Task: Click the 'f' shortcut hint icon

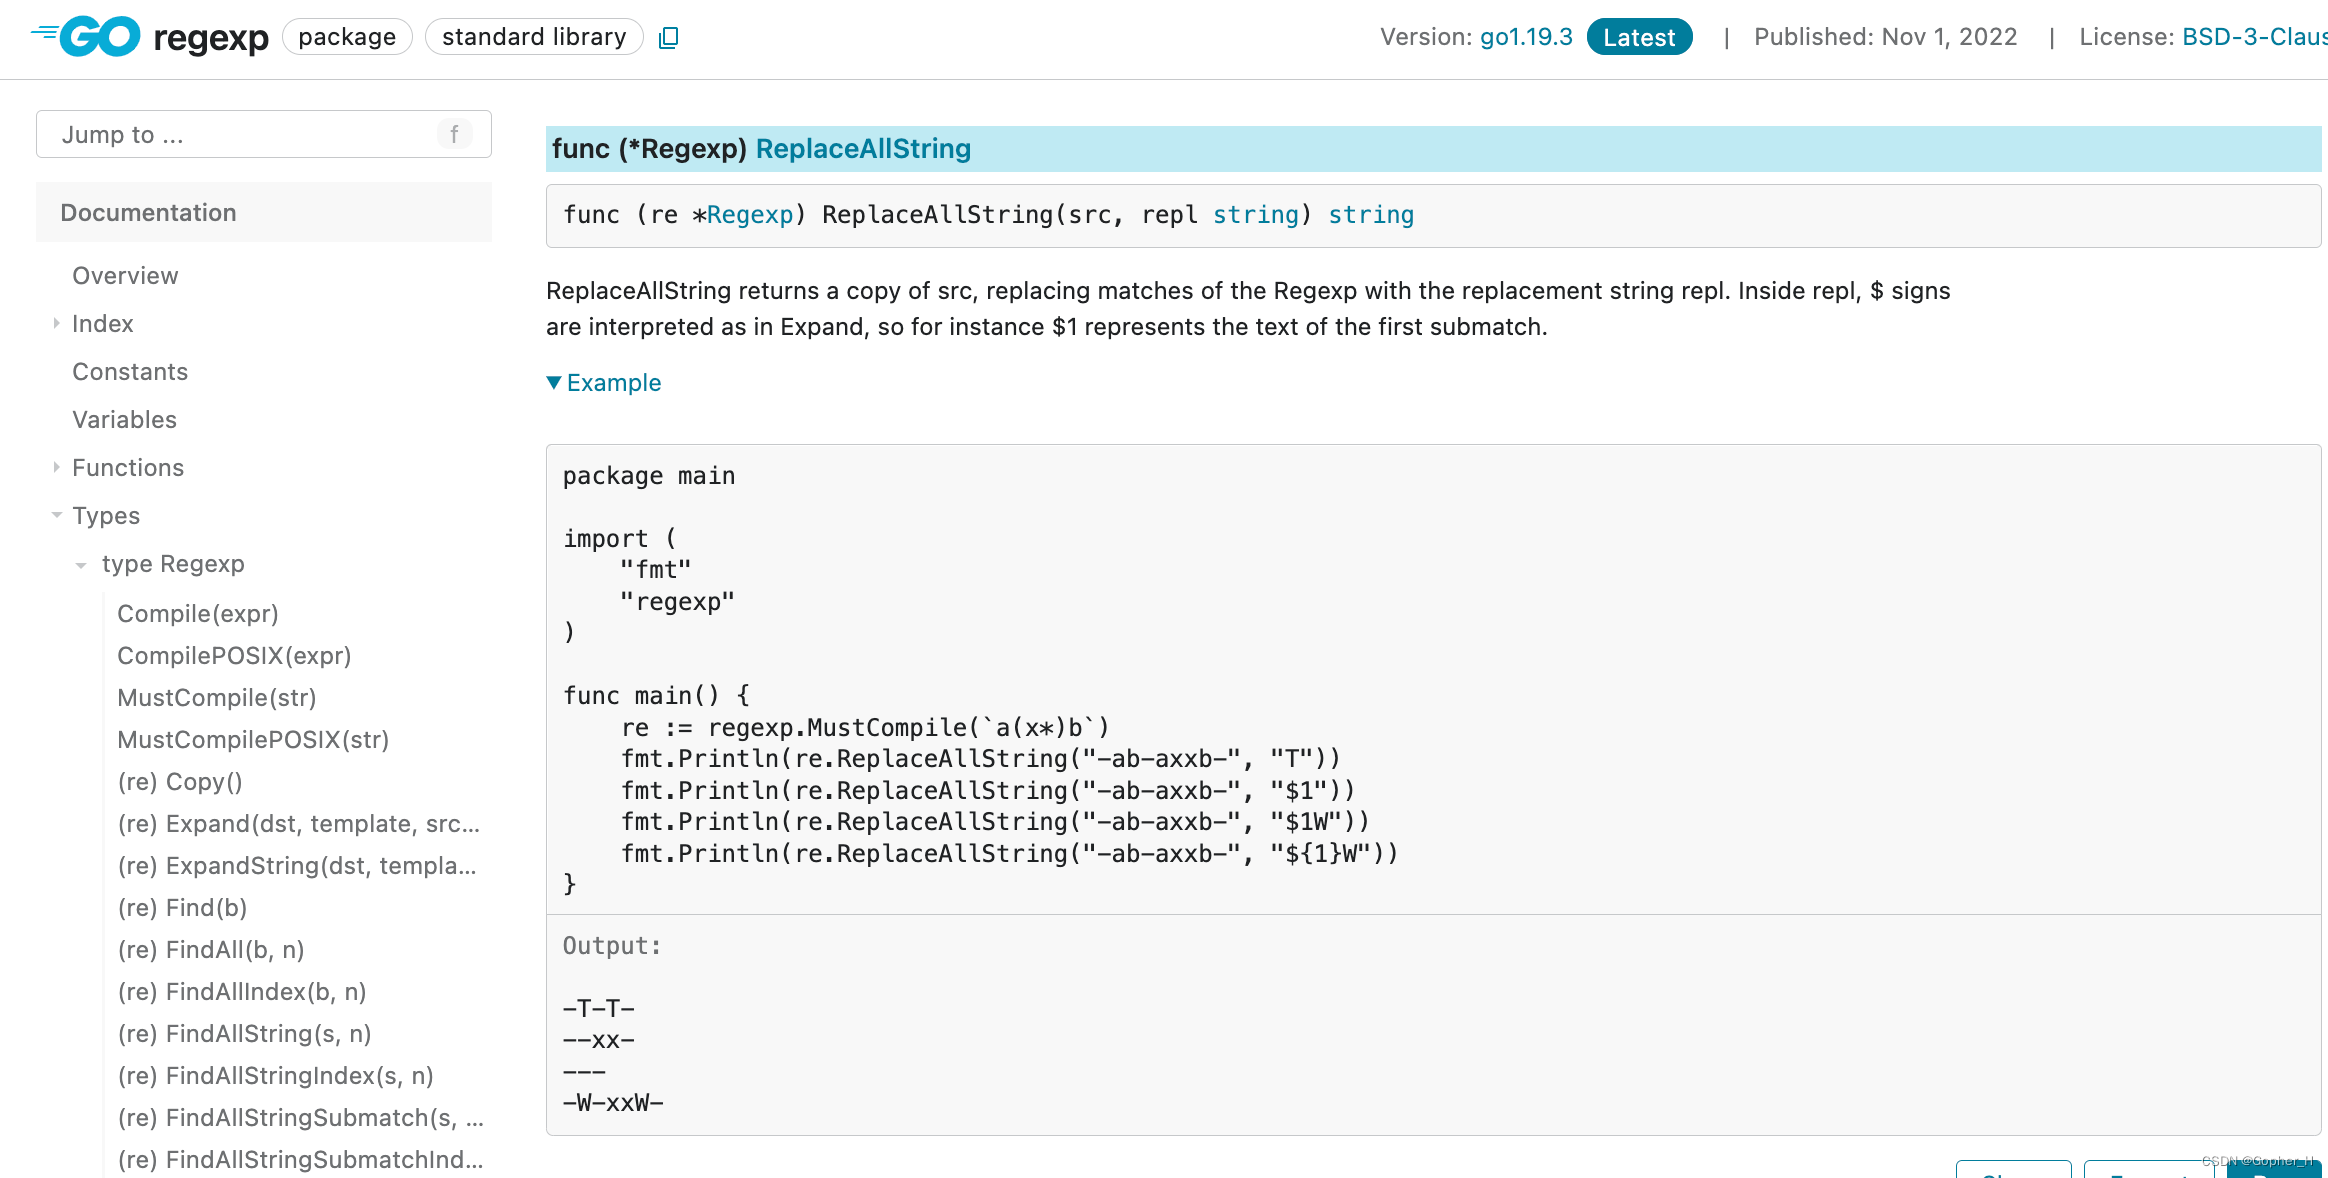Action: tap(454, 134)
